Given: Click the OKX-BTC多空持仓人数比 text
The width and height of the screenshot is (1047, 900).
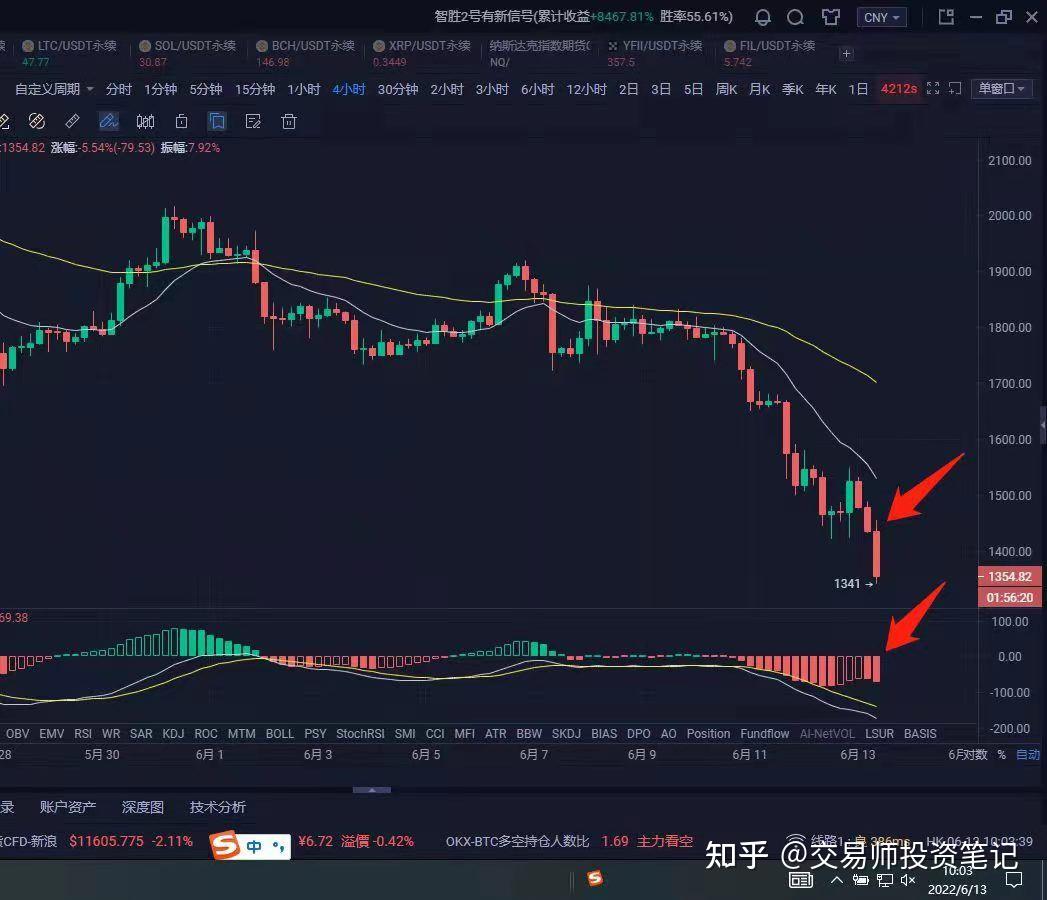Looking at the screenshot, I should coord(517,841).
